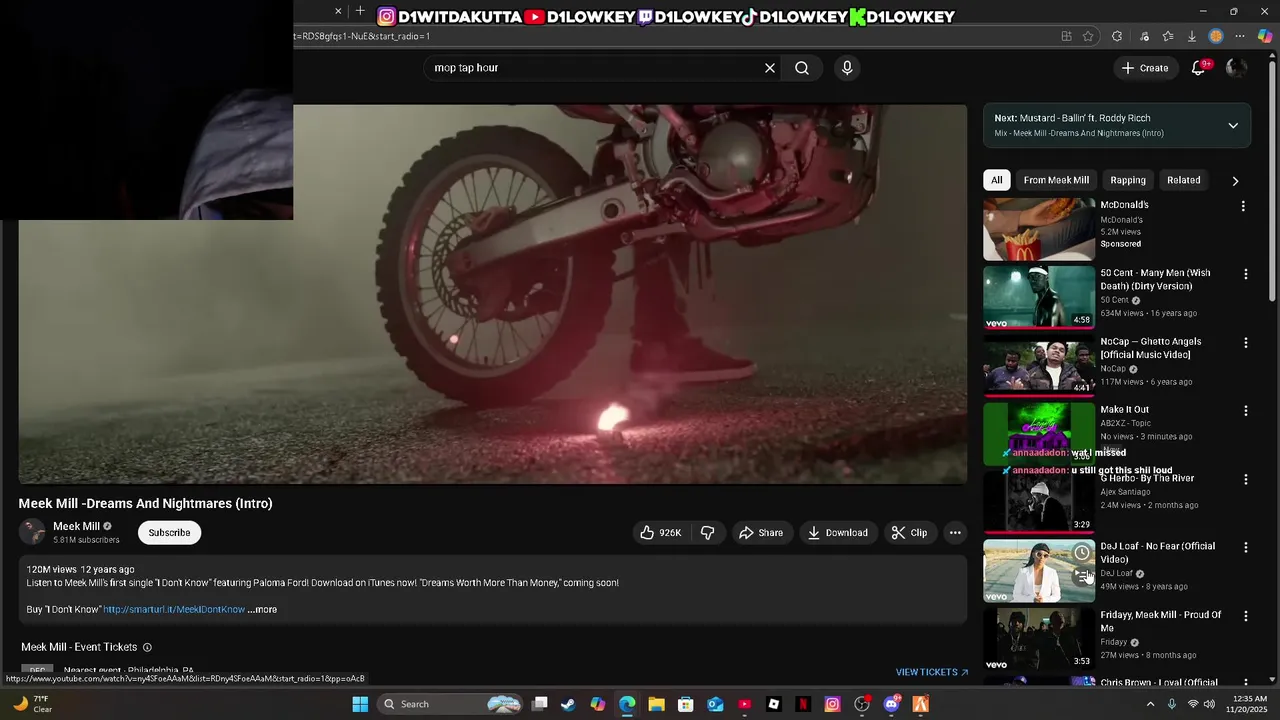Click the Clip button
Screen dimensions: 1280x720
tap(909, 533)
